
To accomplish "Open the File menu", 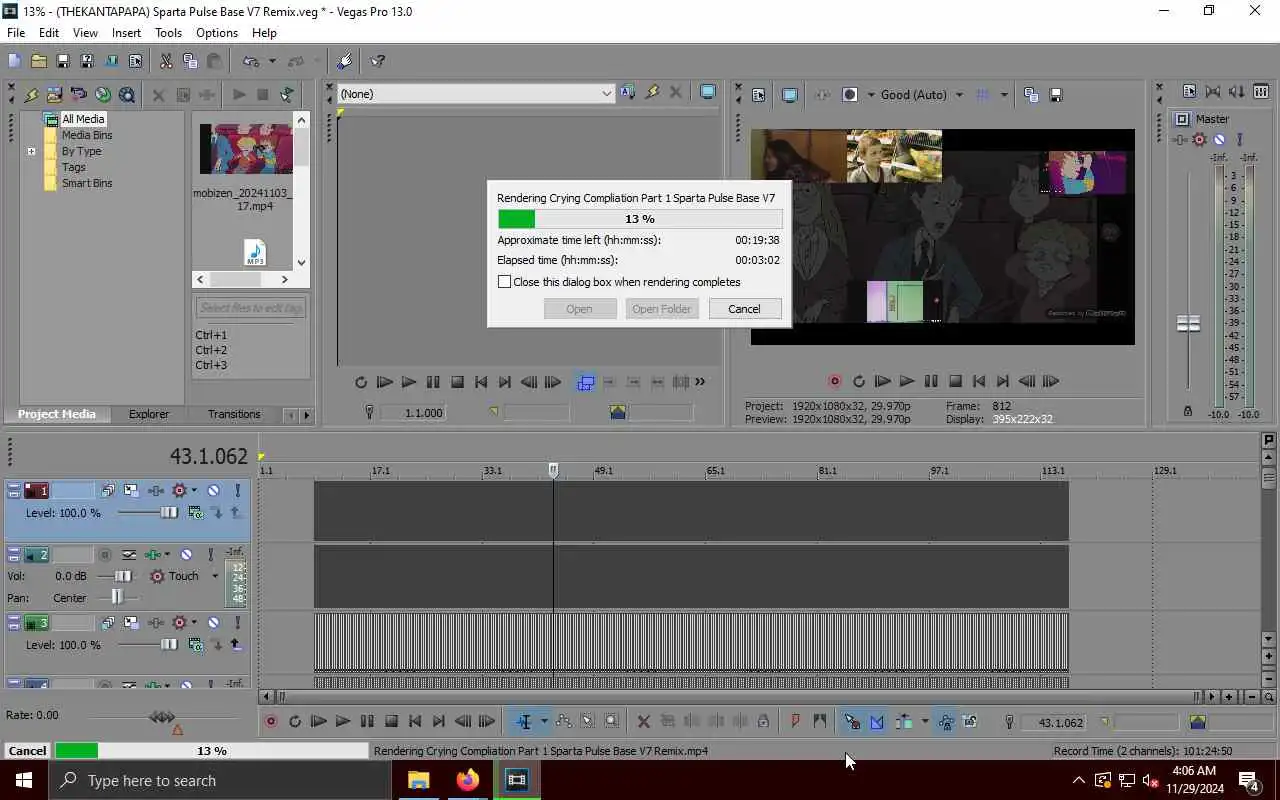I will (16, 33).
